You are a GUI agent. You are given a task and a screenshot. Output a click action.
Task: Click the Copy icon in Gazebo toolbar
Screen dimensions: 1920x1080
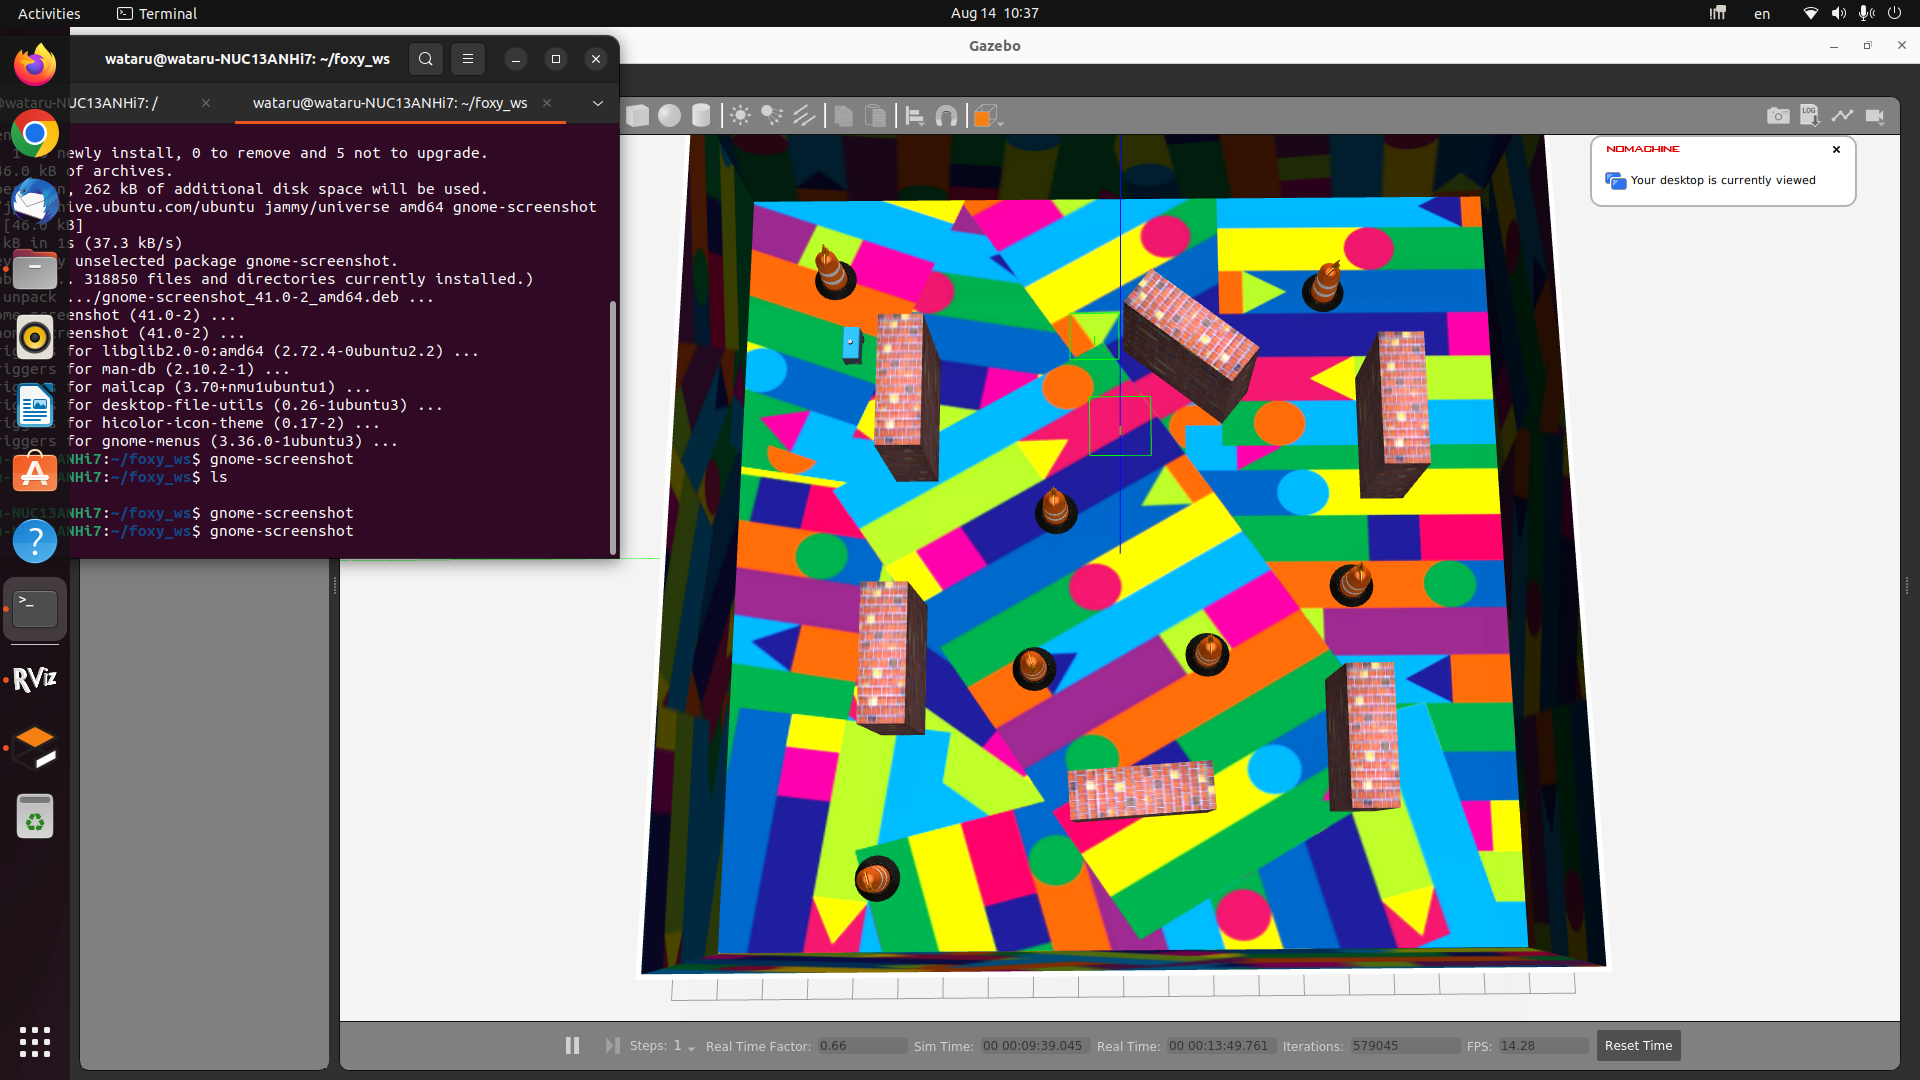tap(844, 116)
